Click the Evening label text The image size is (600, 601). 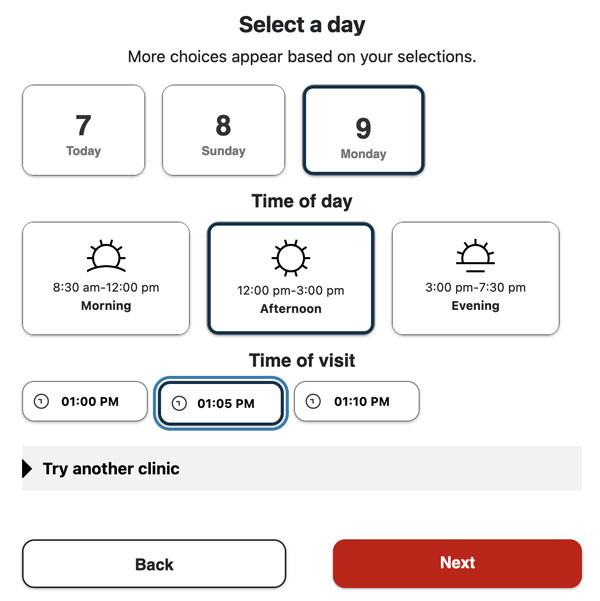point(475,306)
